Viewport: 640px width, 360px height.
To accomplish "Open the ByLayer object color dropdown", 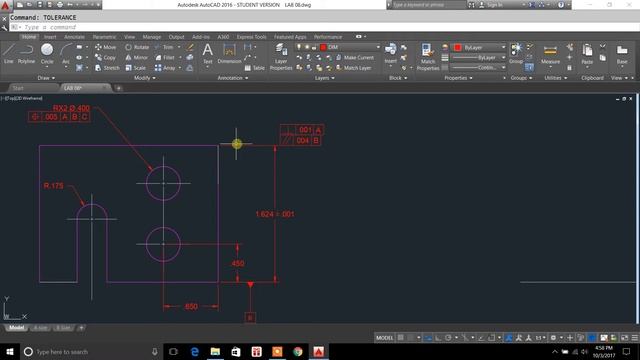I will pos(479,47).
